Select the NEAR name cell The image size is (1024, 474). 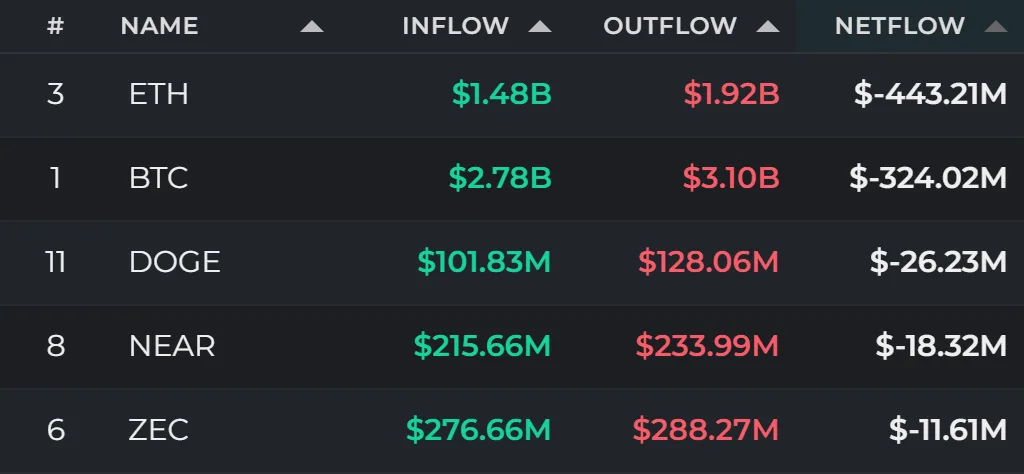click(x=172, y=346)
